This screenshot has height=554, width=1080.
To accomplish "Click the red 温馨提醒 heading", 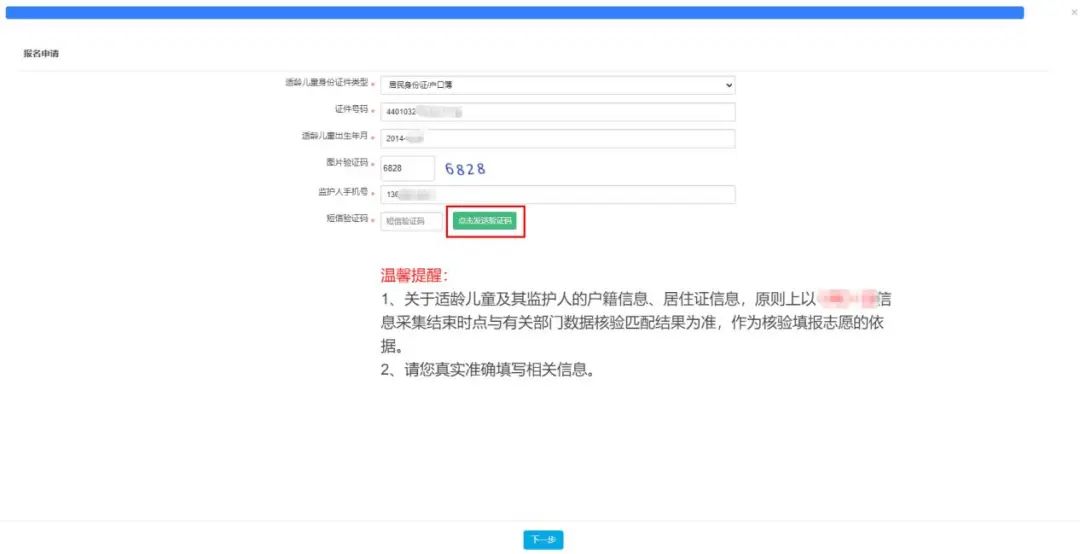I will coord(415,275).
